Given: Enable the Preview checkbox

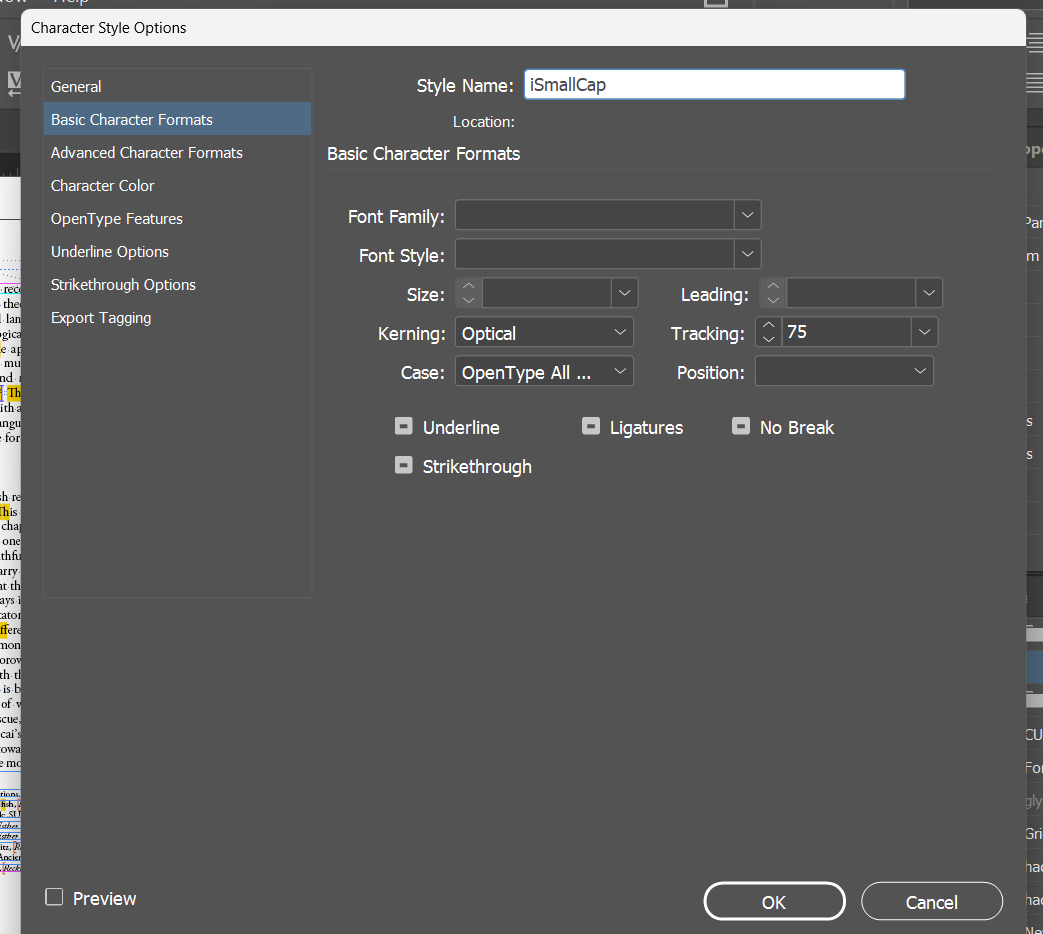Looking at the screenshot, I should [x=54, y=897].
